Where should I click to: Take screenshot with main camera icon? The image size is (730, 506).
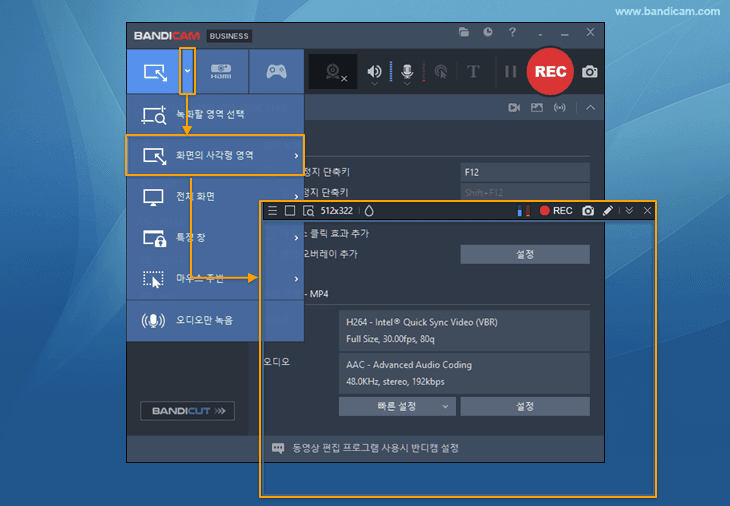(x=589, y=72)
